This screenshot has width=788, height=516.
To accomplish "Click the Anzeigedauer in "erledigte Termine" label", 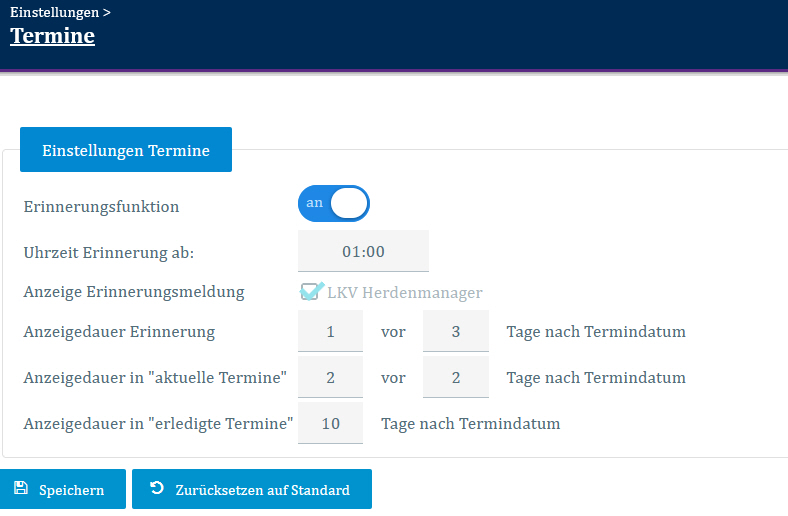I will pyautogui.click(x=157, y=423).
